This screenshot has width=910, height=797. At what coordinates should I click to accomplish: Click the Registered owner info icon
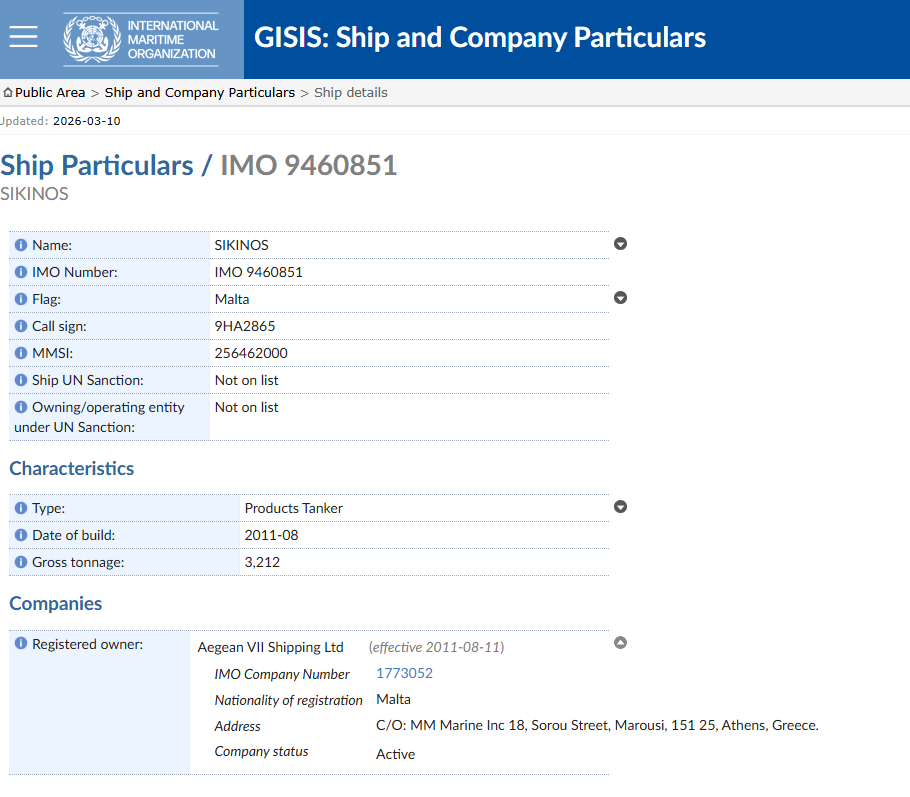[21, 644]
